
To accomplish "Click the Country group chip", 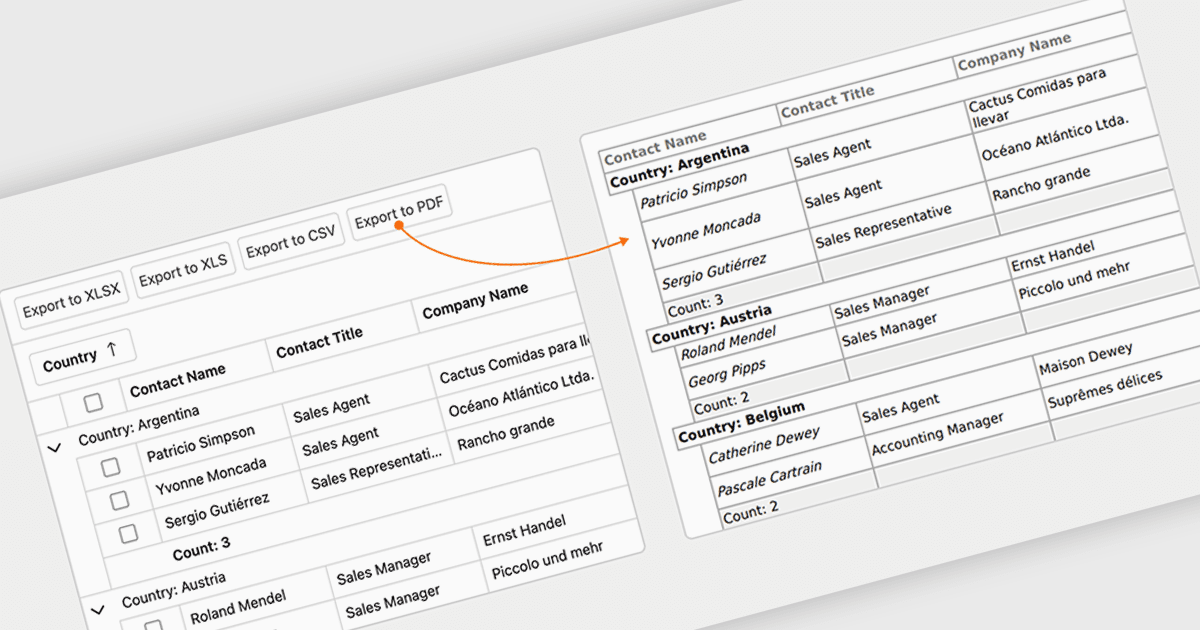I will pyautogui.click(x=82, y=355).
